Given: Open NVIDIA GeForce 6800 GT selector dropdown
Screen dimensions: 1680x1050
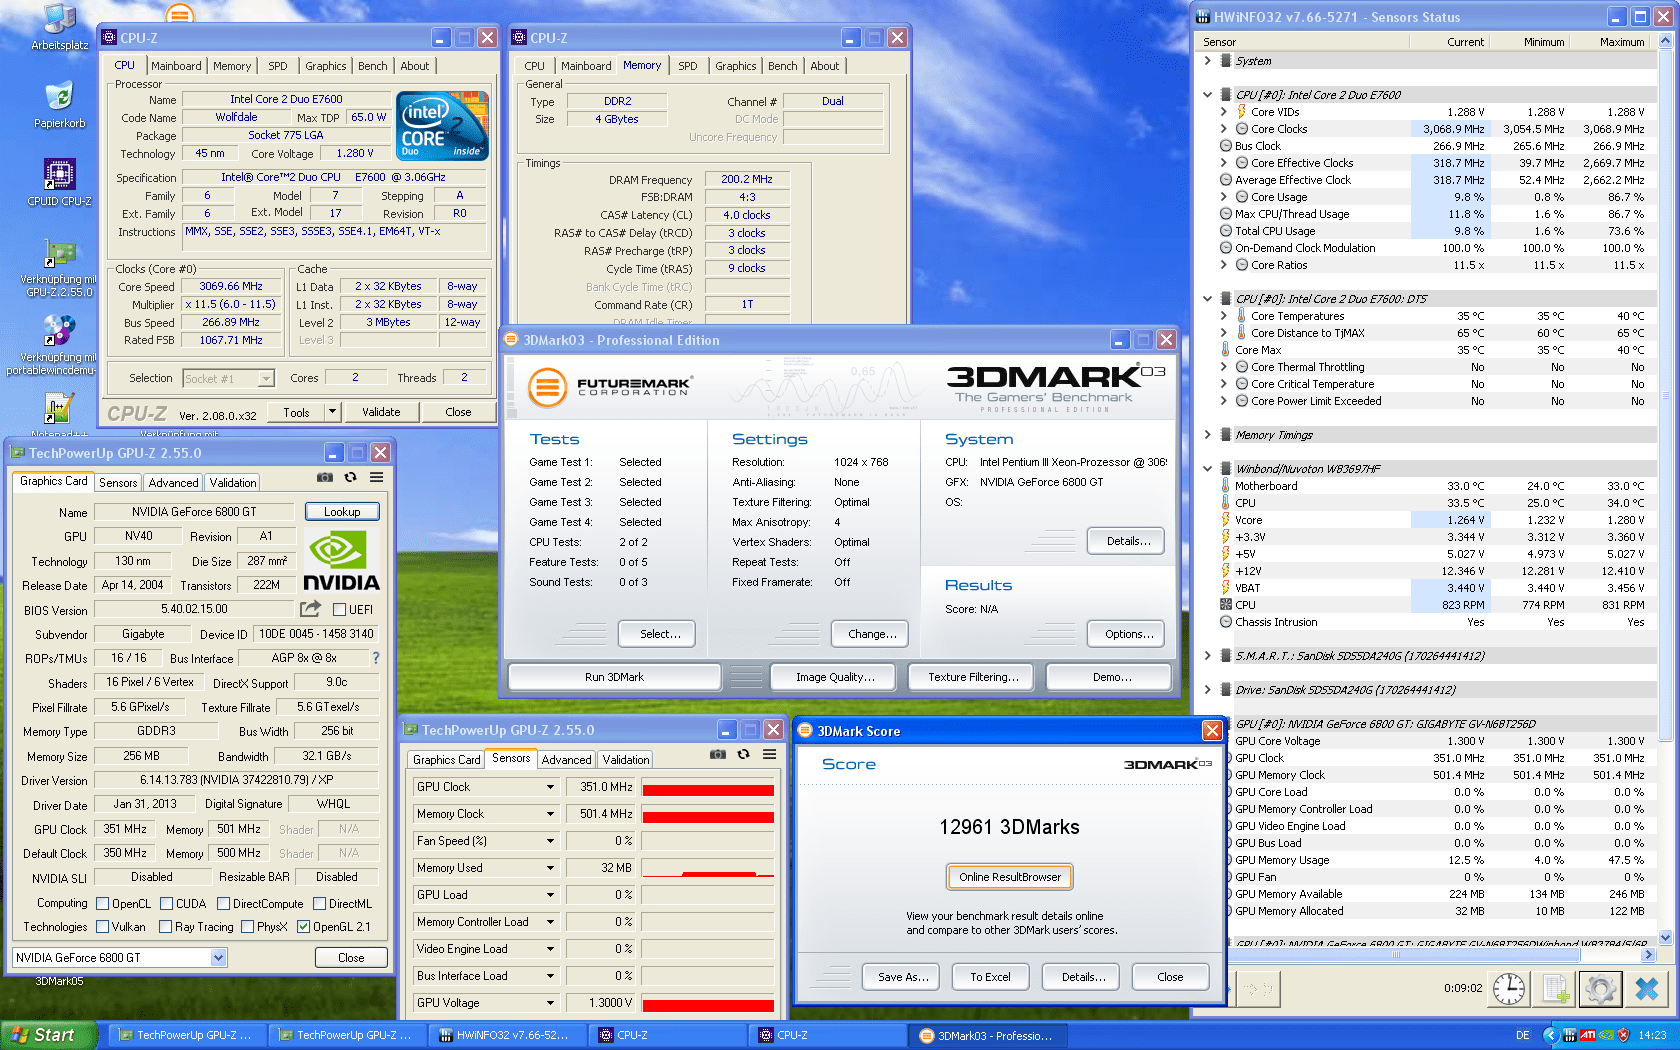Looking at the screenshot, I should (219, 957).
